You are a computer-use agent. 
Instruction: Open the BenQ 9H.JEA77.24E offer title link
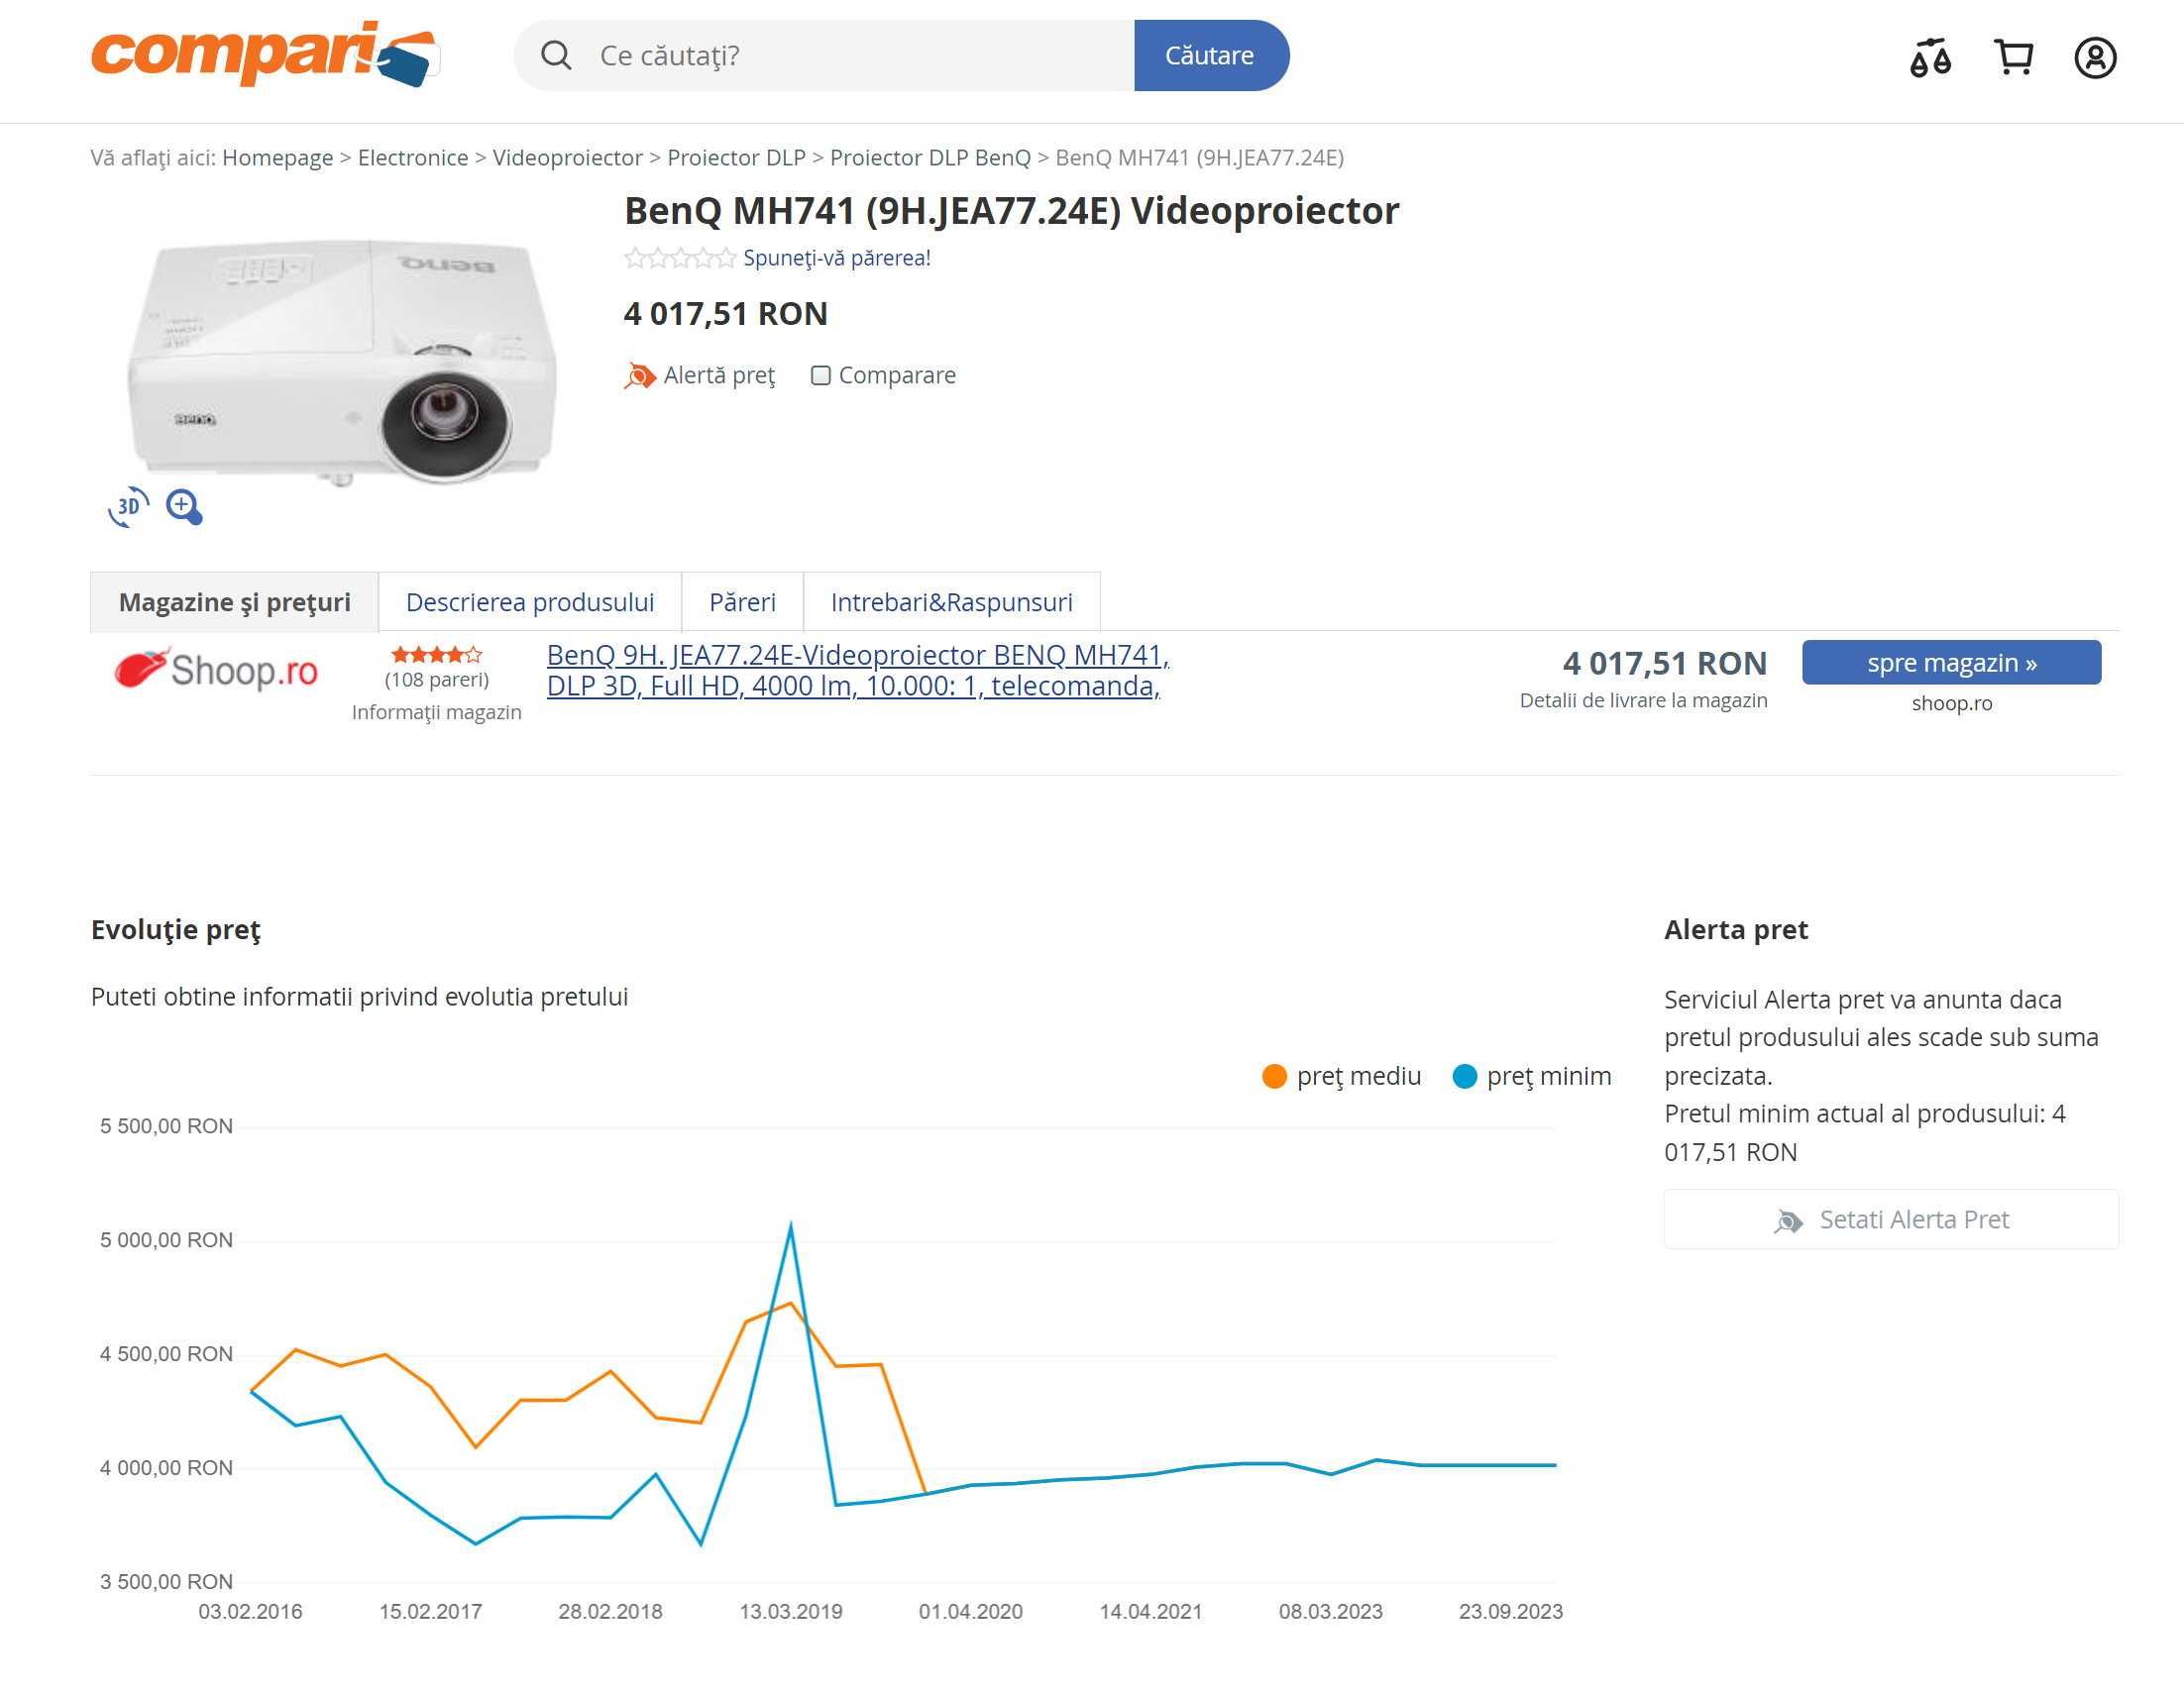pyautogui.click(x=857, y=670)
